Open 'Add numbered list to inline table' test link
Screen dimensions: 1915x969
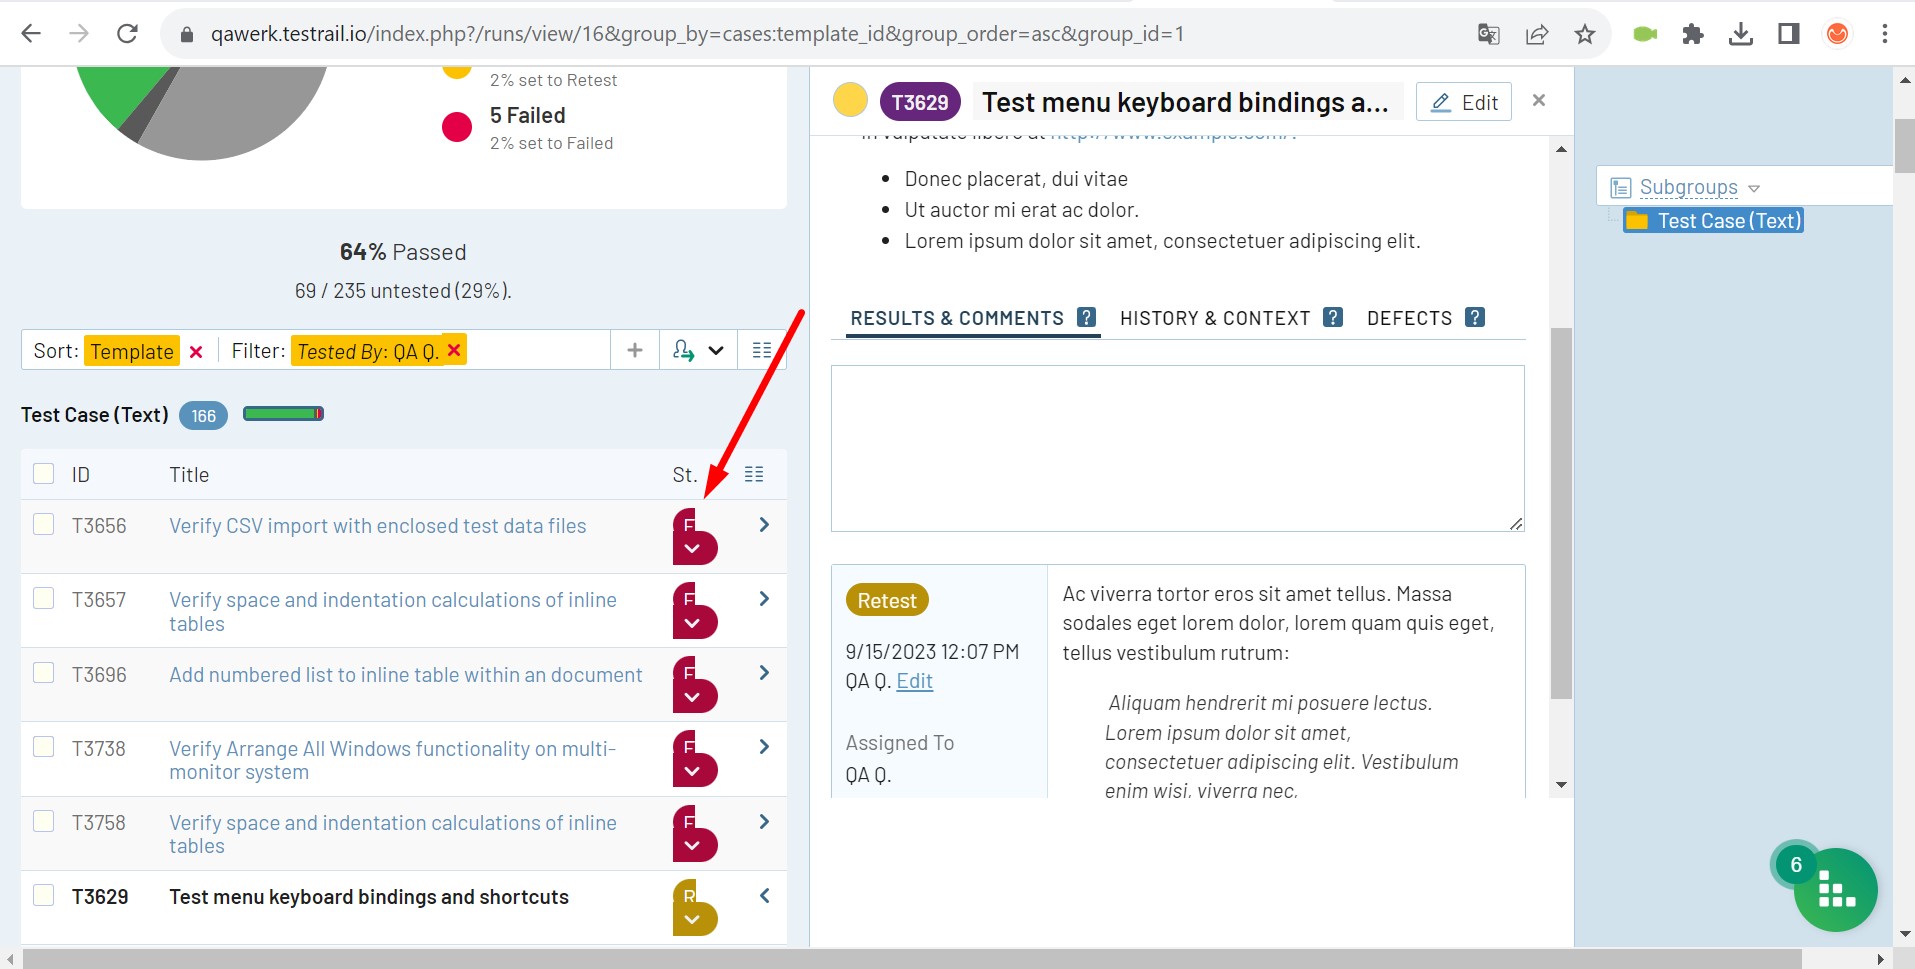(x=406, y=675)
